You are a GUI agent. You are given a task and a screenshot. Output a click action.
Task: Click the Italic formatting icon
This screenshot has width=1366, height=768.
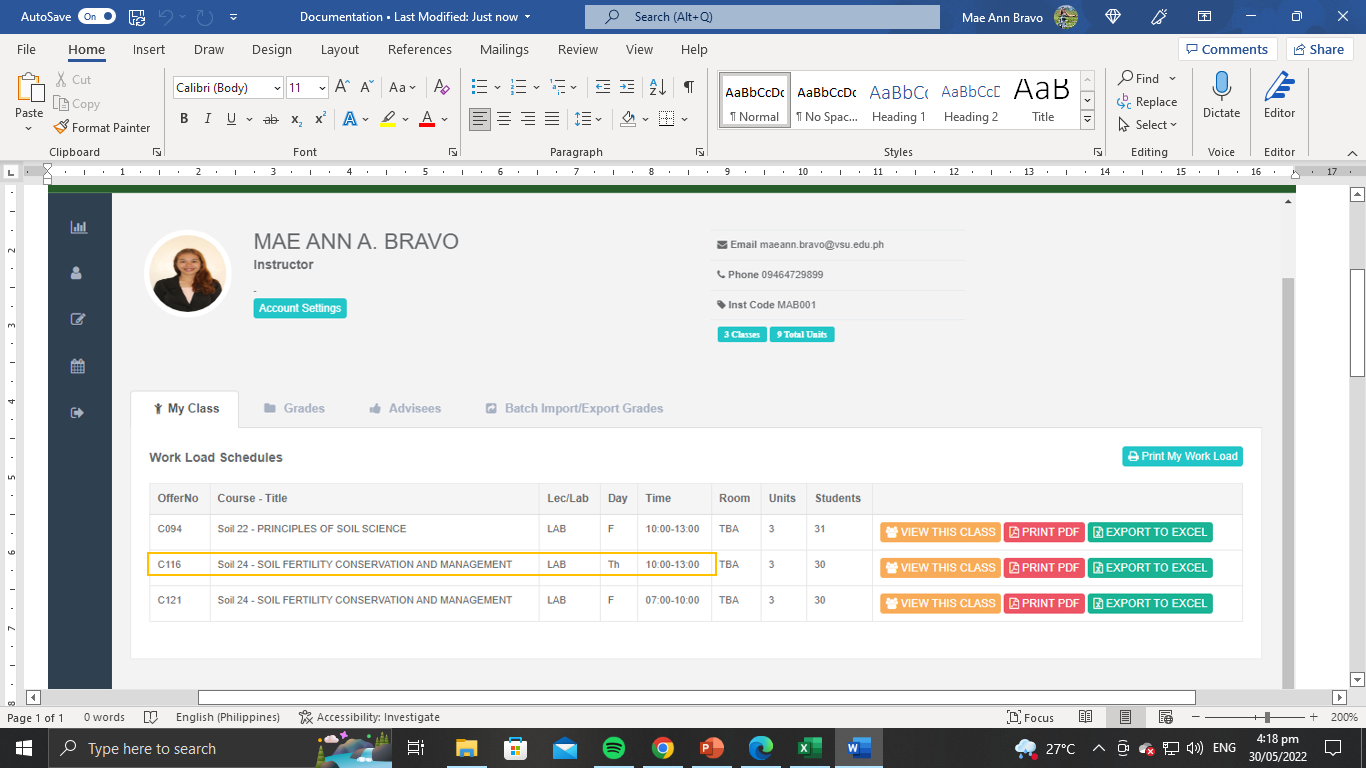tap(208, 119)
